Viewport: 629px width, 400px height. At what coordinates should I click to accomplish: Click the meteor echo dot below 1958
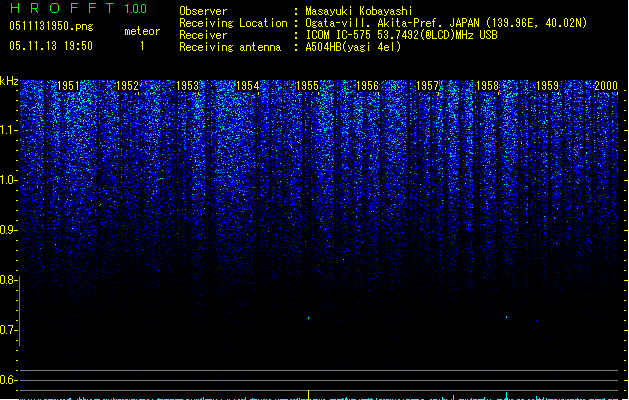506,317
